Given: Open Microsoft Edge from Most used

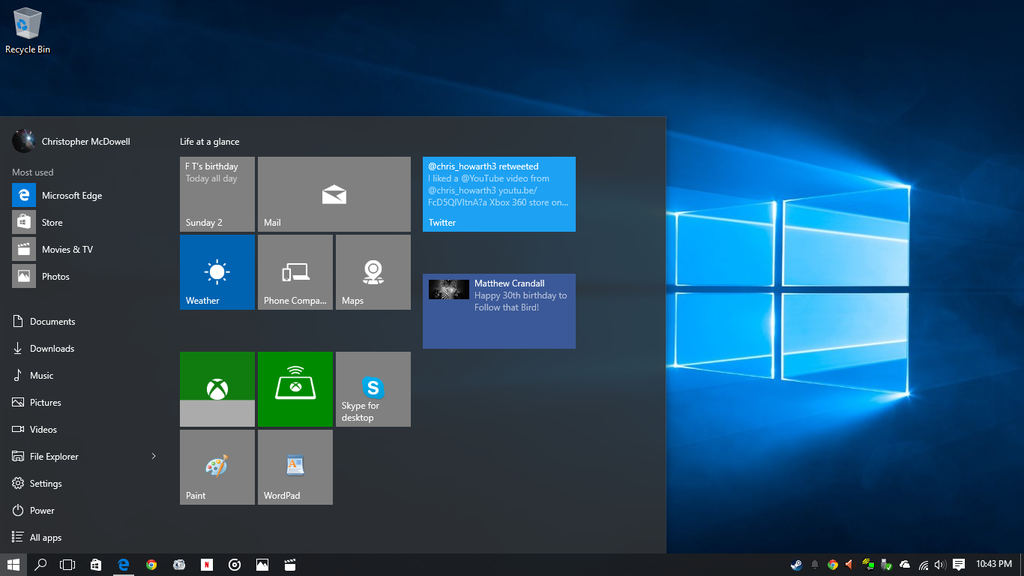Looking at the screenshot, I should (x=70, y=196).
